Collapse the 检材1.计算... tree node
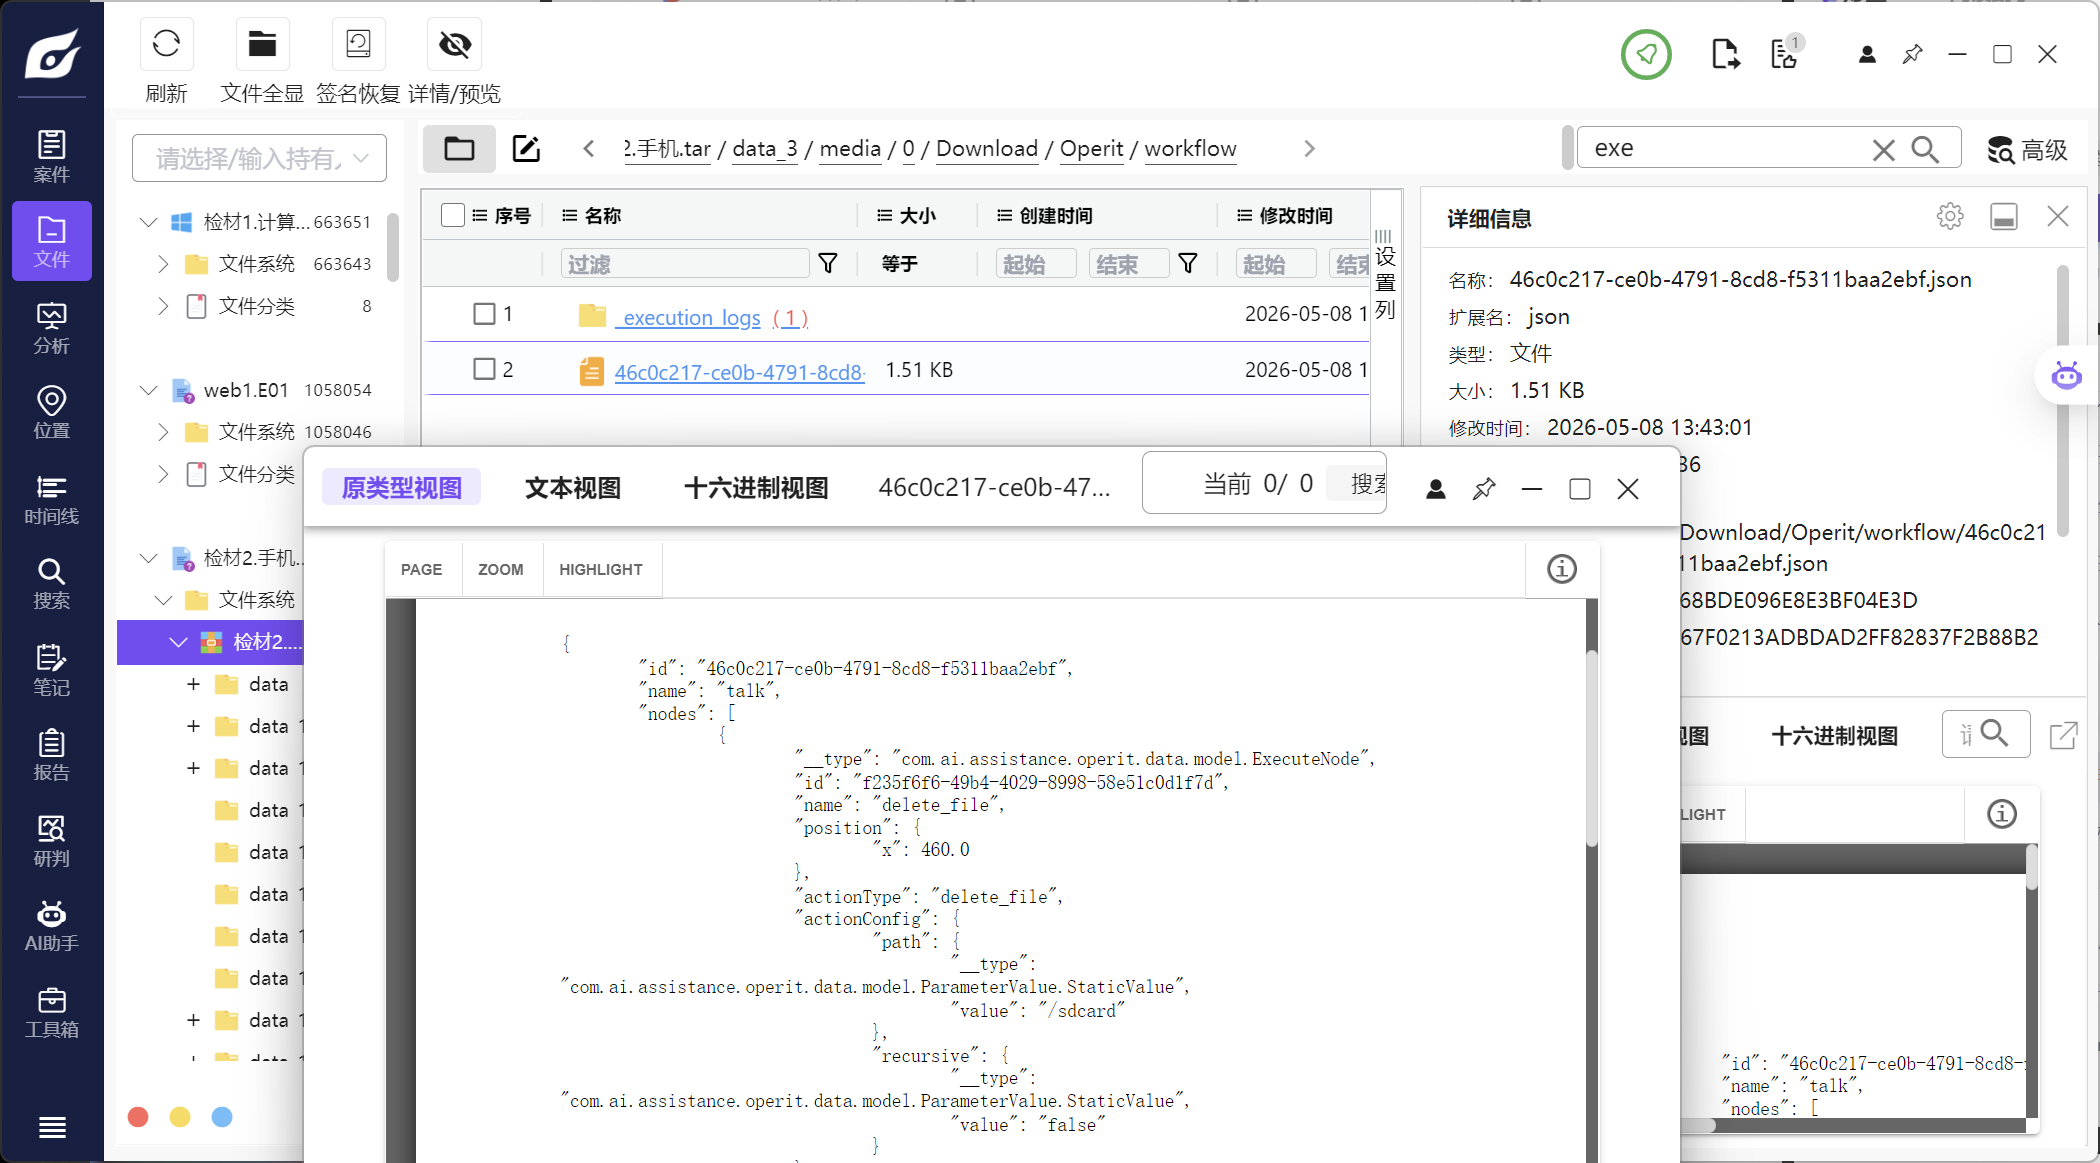Viewport: 2100px width, 1163px height. coord(149,221)
